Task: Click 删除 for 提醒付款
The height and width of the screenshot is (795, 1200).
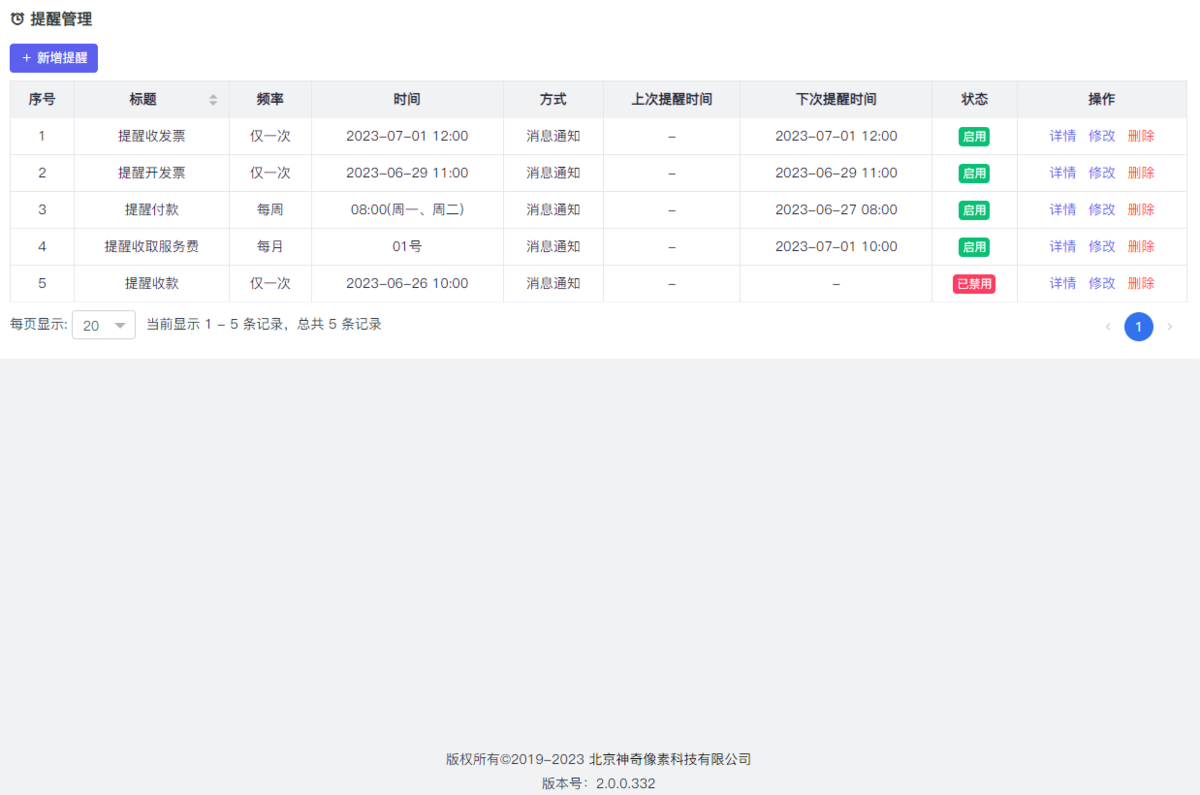Action: click(x=1140, y=209)
